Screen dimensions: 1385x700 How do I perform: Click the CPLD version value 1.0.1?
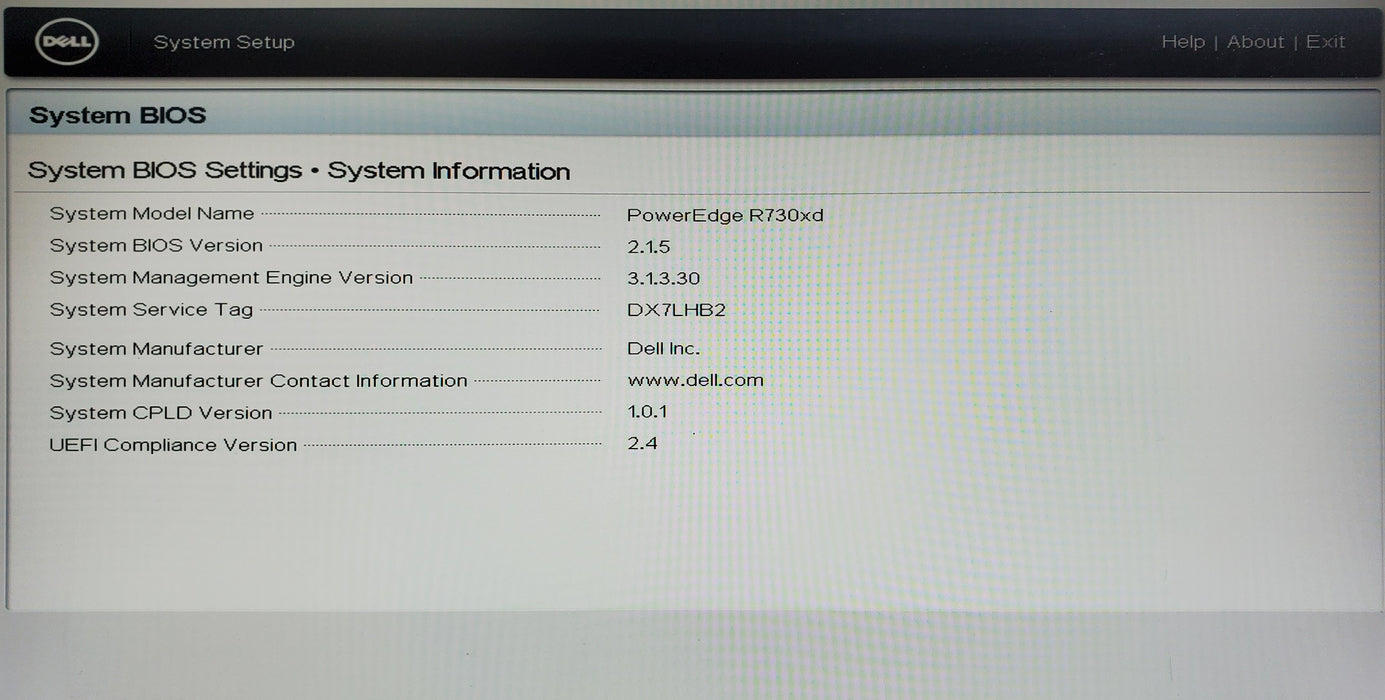[x=647, y=411]
